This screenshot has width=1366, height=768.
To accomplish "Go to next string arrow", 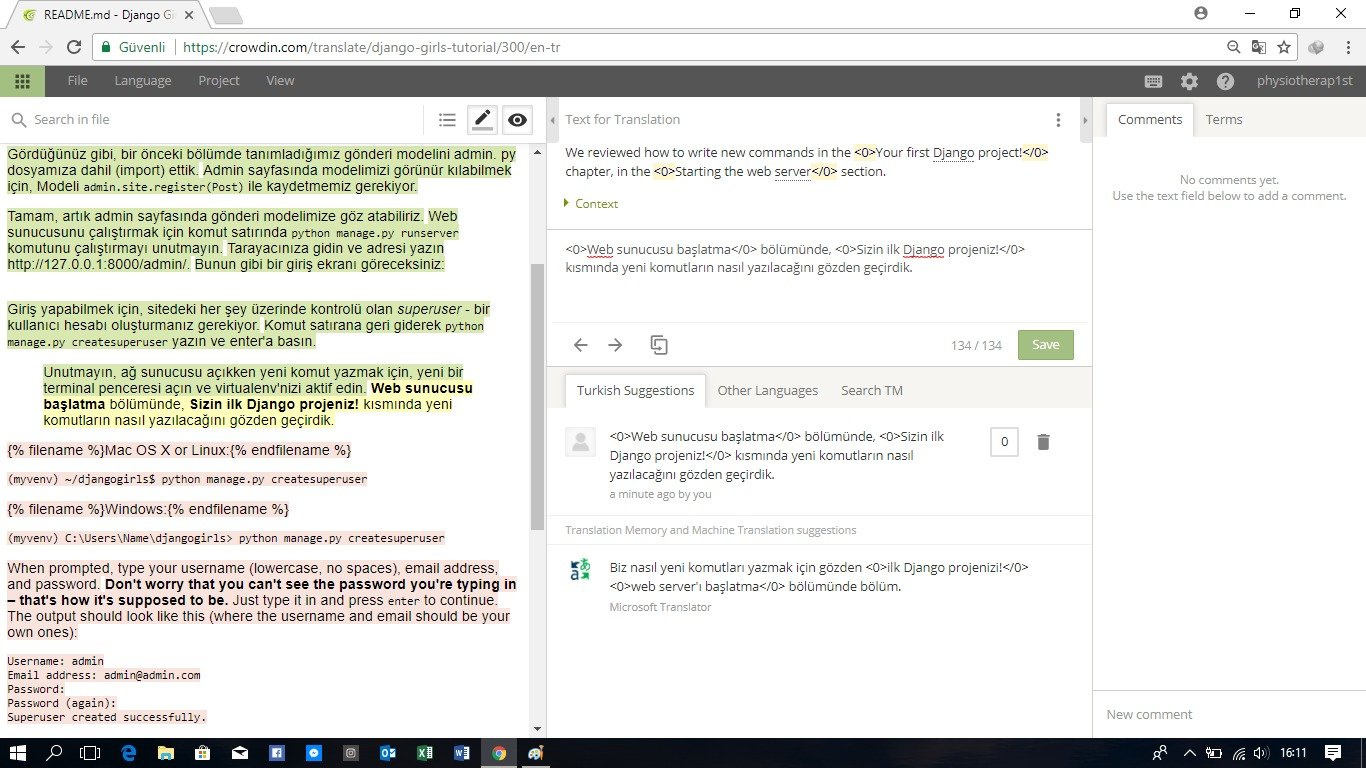I will pyautogui.click(x=615, y=345).
